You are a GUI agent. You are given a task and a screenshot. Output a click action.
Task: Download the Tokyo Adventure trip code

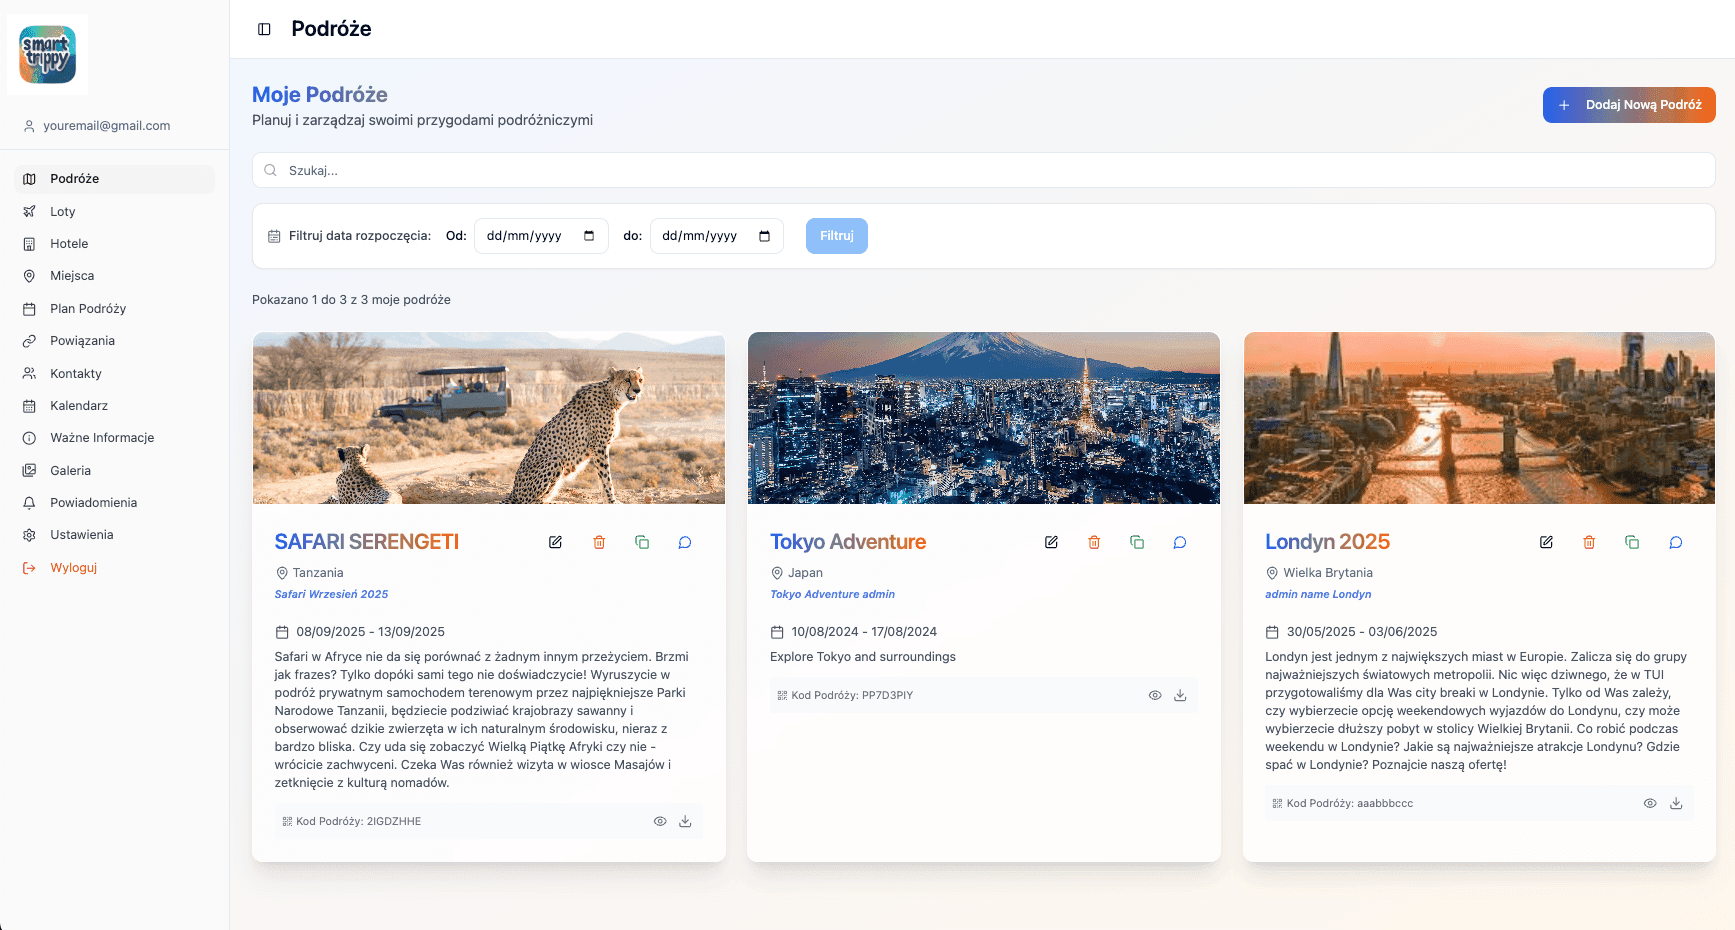[x=1180, y=695]
